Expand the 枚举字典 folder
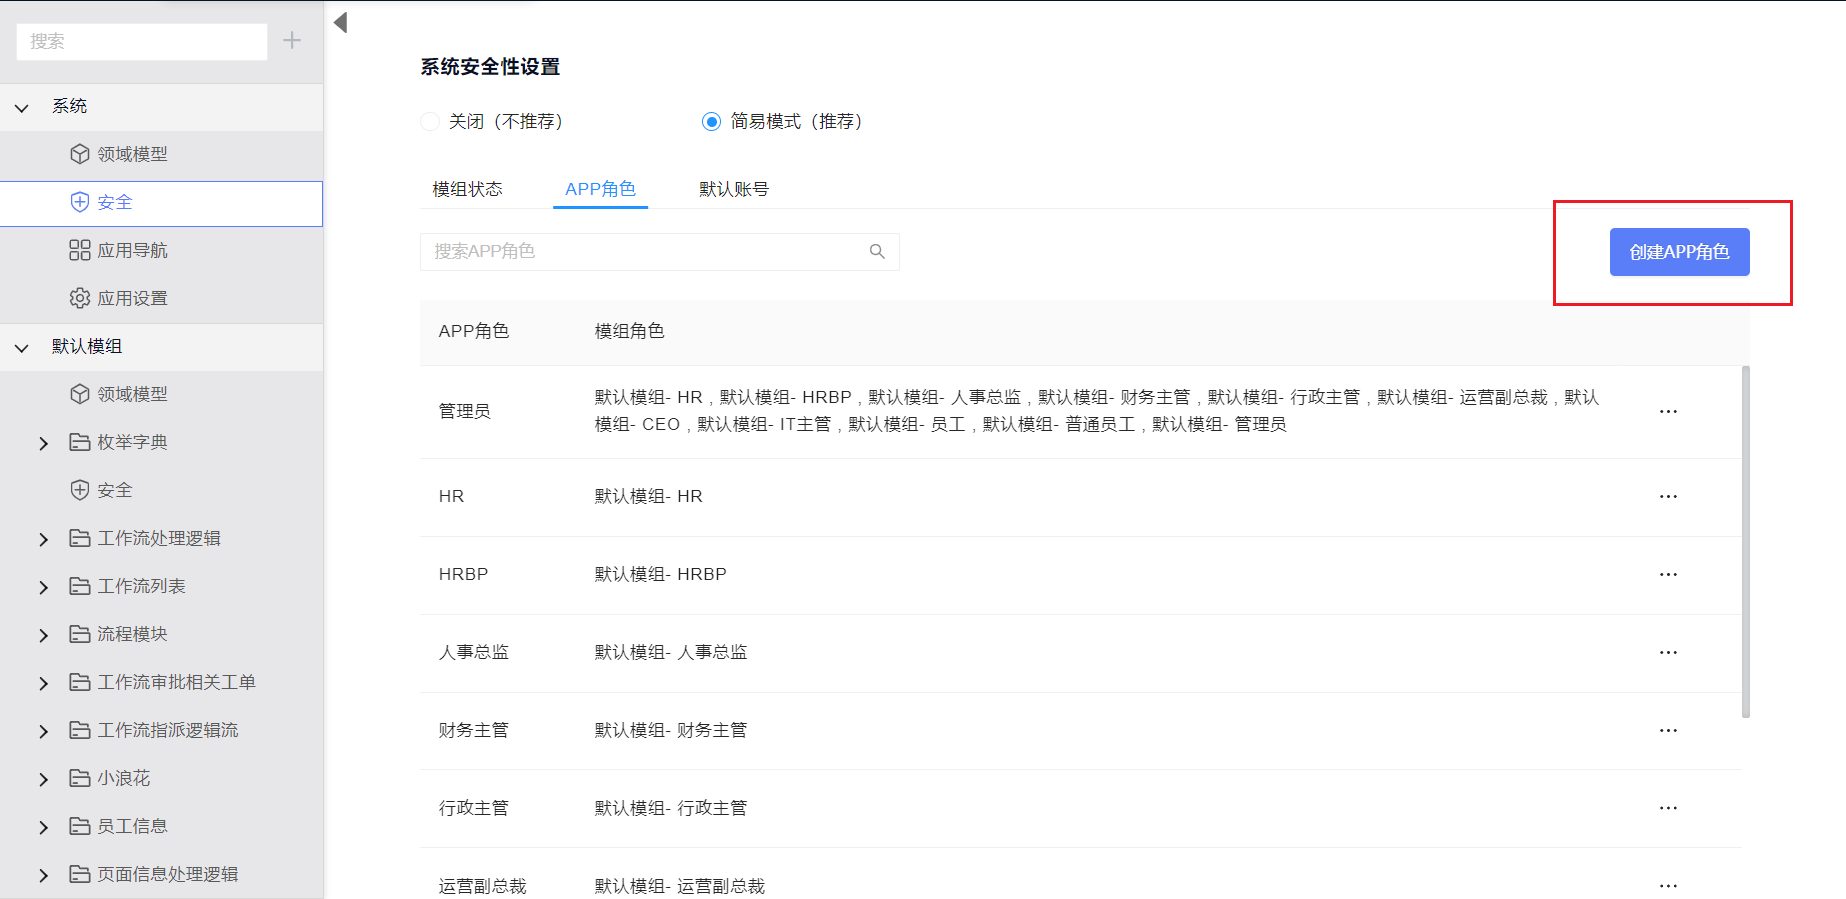The width and height of the screenshot is (1846, 899). click(43, 443)
